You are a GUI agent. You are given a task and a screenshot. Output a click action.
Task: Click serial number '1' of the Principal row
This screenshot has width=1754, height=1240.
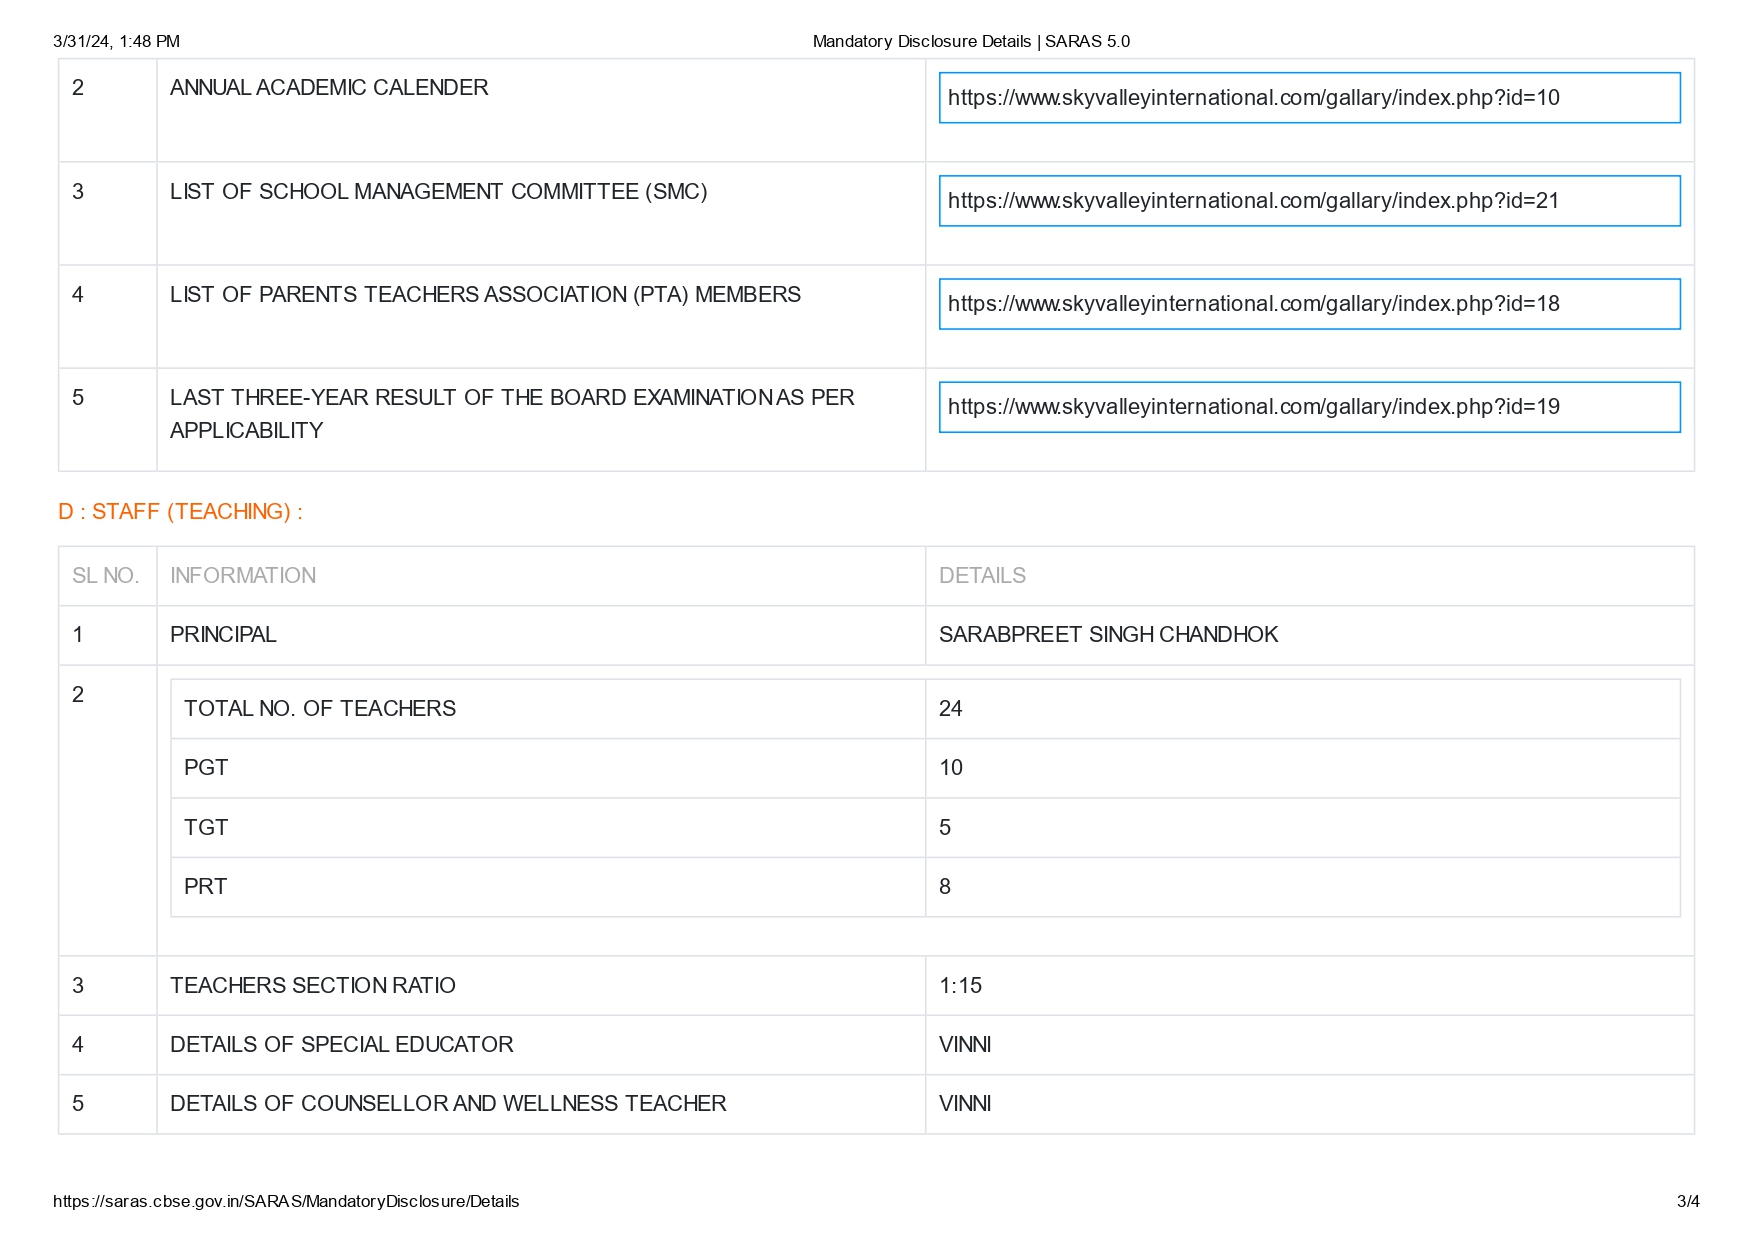pyautogui.click(x=78, y=635)
